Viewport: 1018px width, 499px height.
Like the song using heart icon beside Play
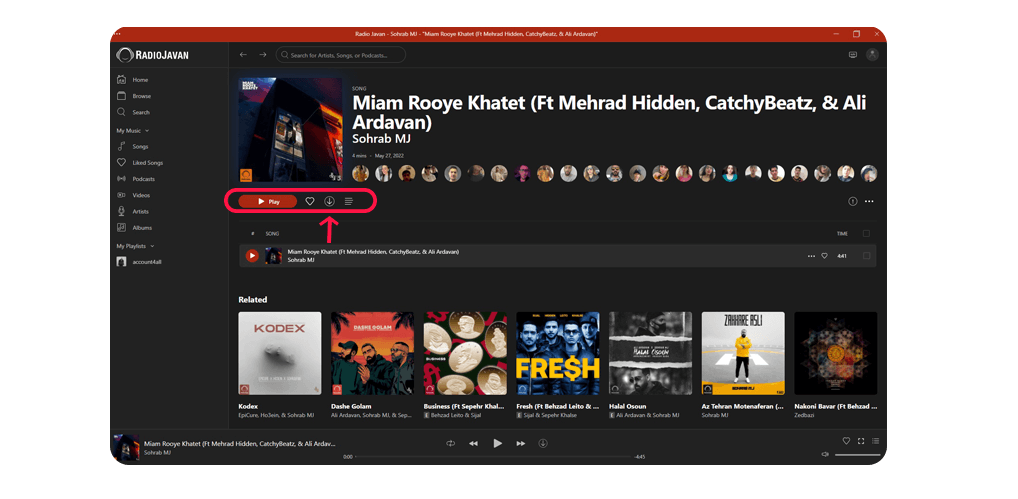point(310,201)
